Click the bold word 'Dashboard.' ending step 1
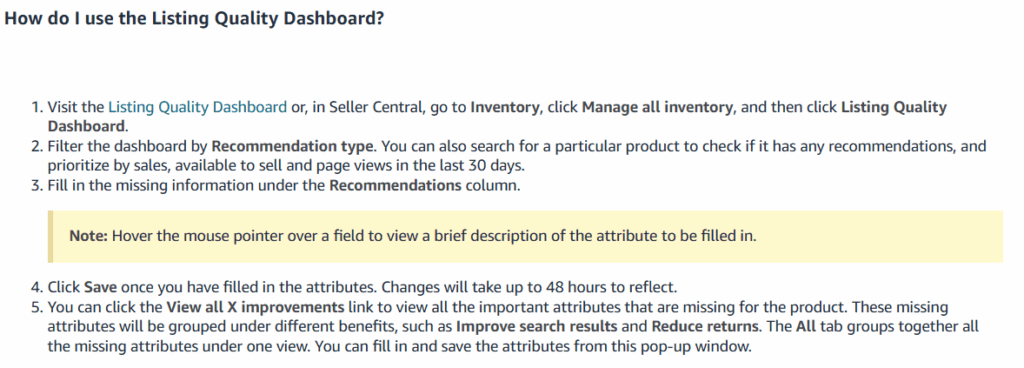Viewport: 1024px width, 368px height. pyautogui.click(x=88, y=126)
